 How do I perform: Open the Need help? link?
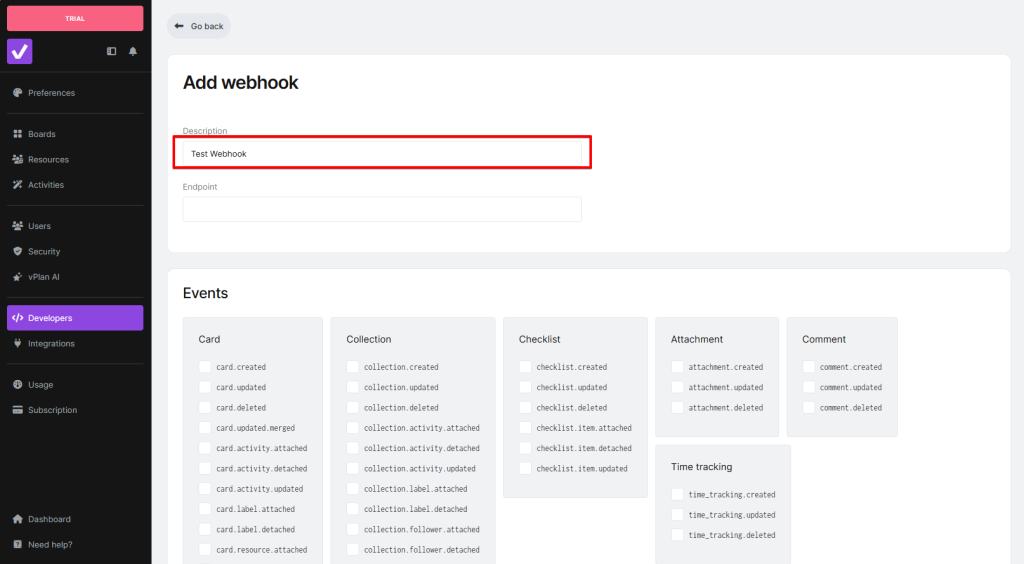50,545
